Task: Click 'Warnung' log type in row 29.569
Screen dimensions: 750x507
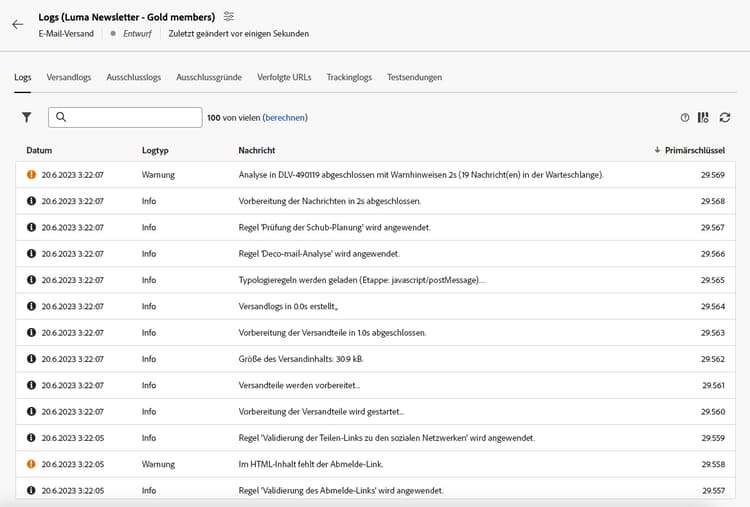Action: click(x=158, y=175)
